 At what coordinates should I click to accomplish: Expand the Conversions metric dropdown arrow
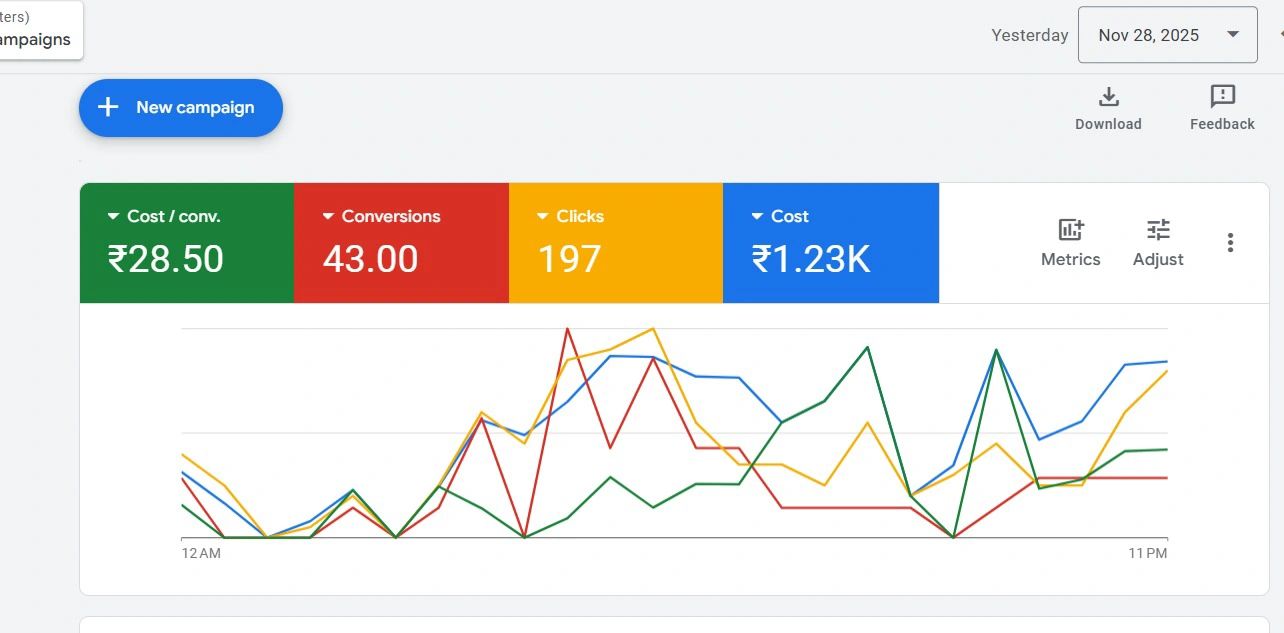tap(328, 216)
